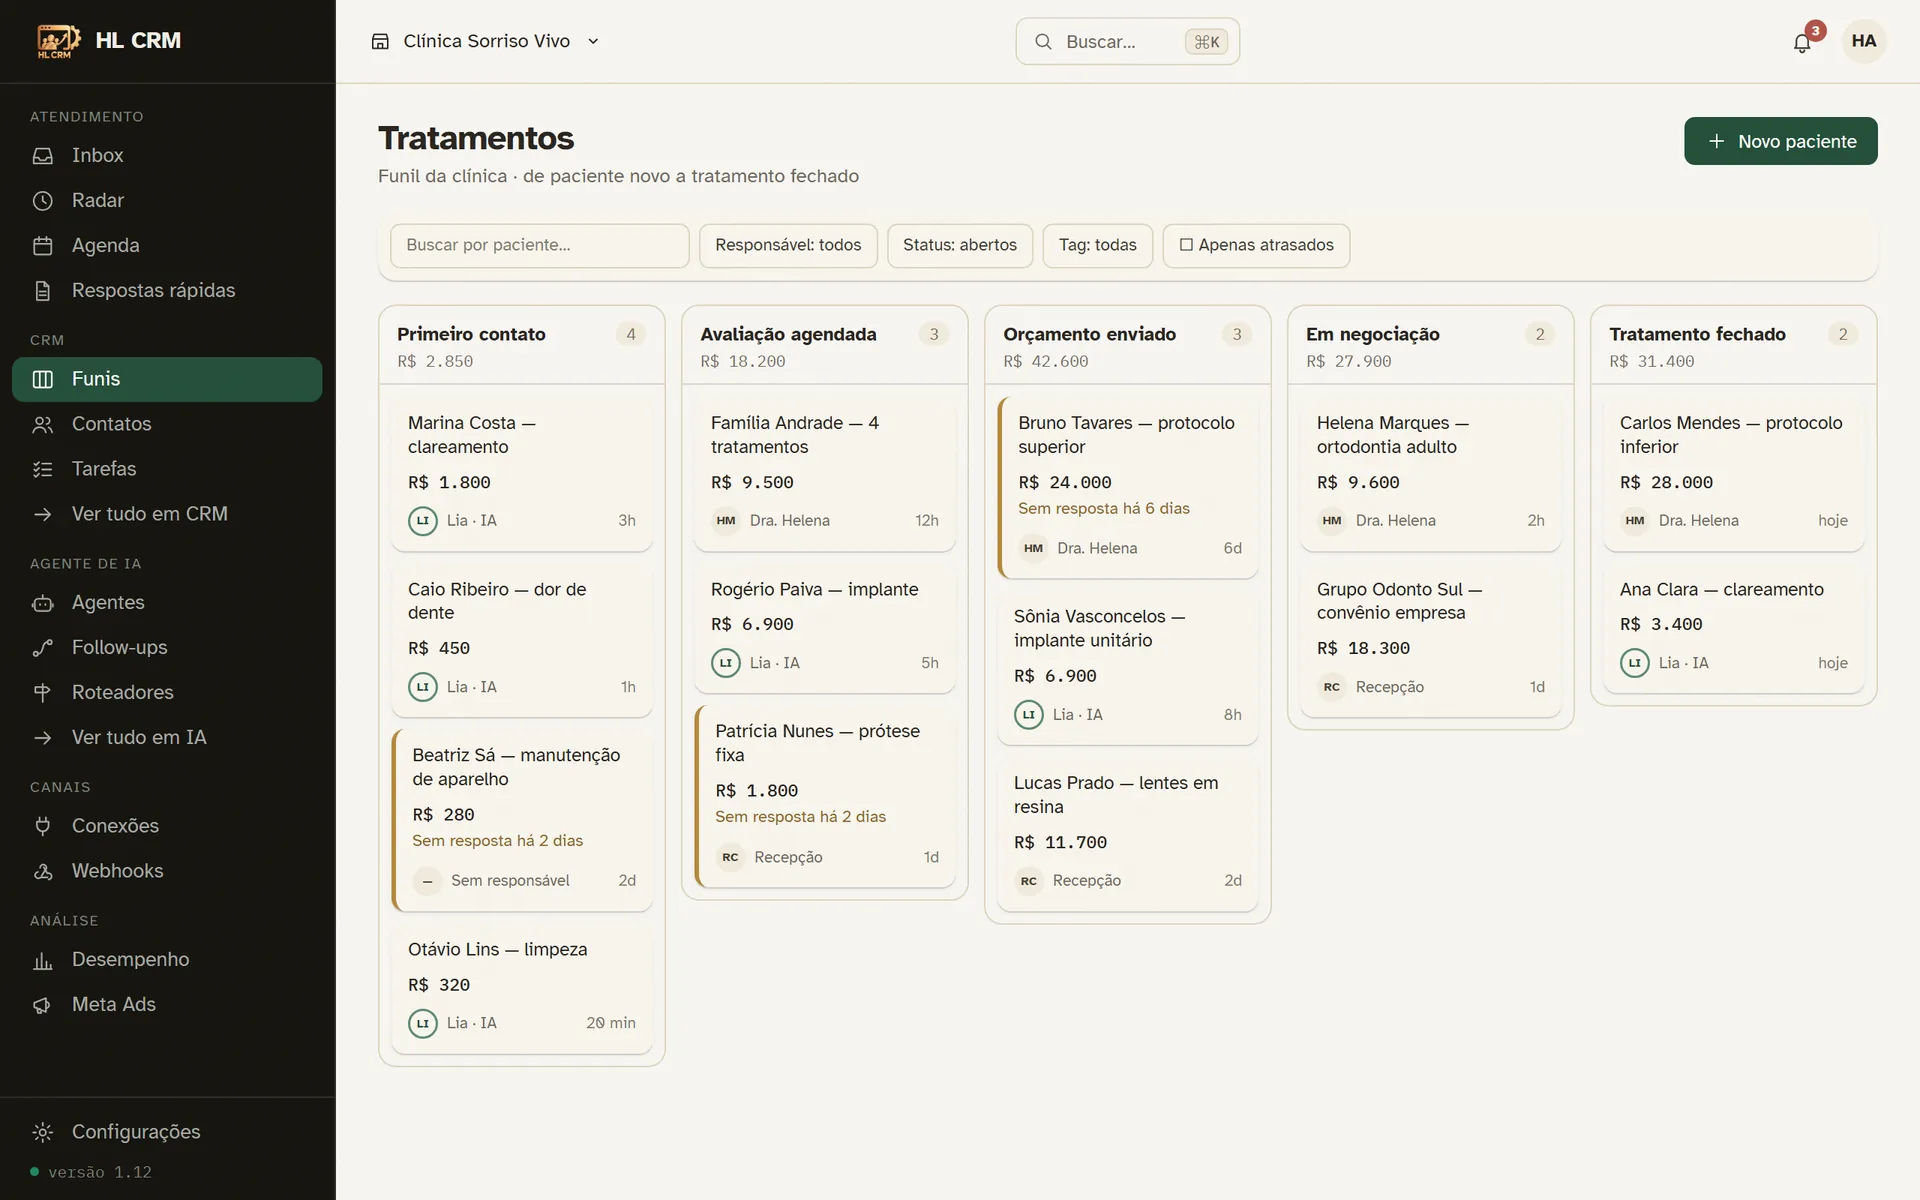
Task: Click the magnifier icon in Buscar
Action: (1043, 42)
